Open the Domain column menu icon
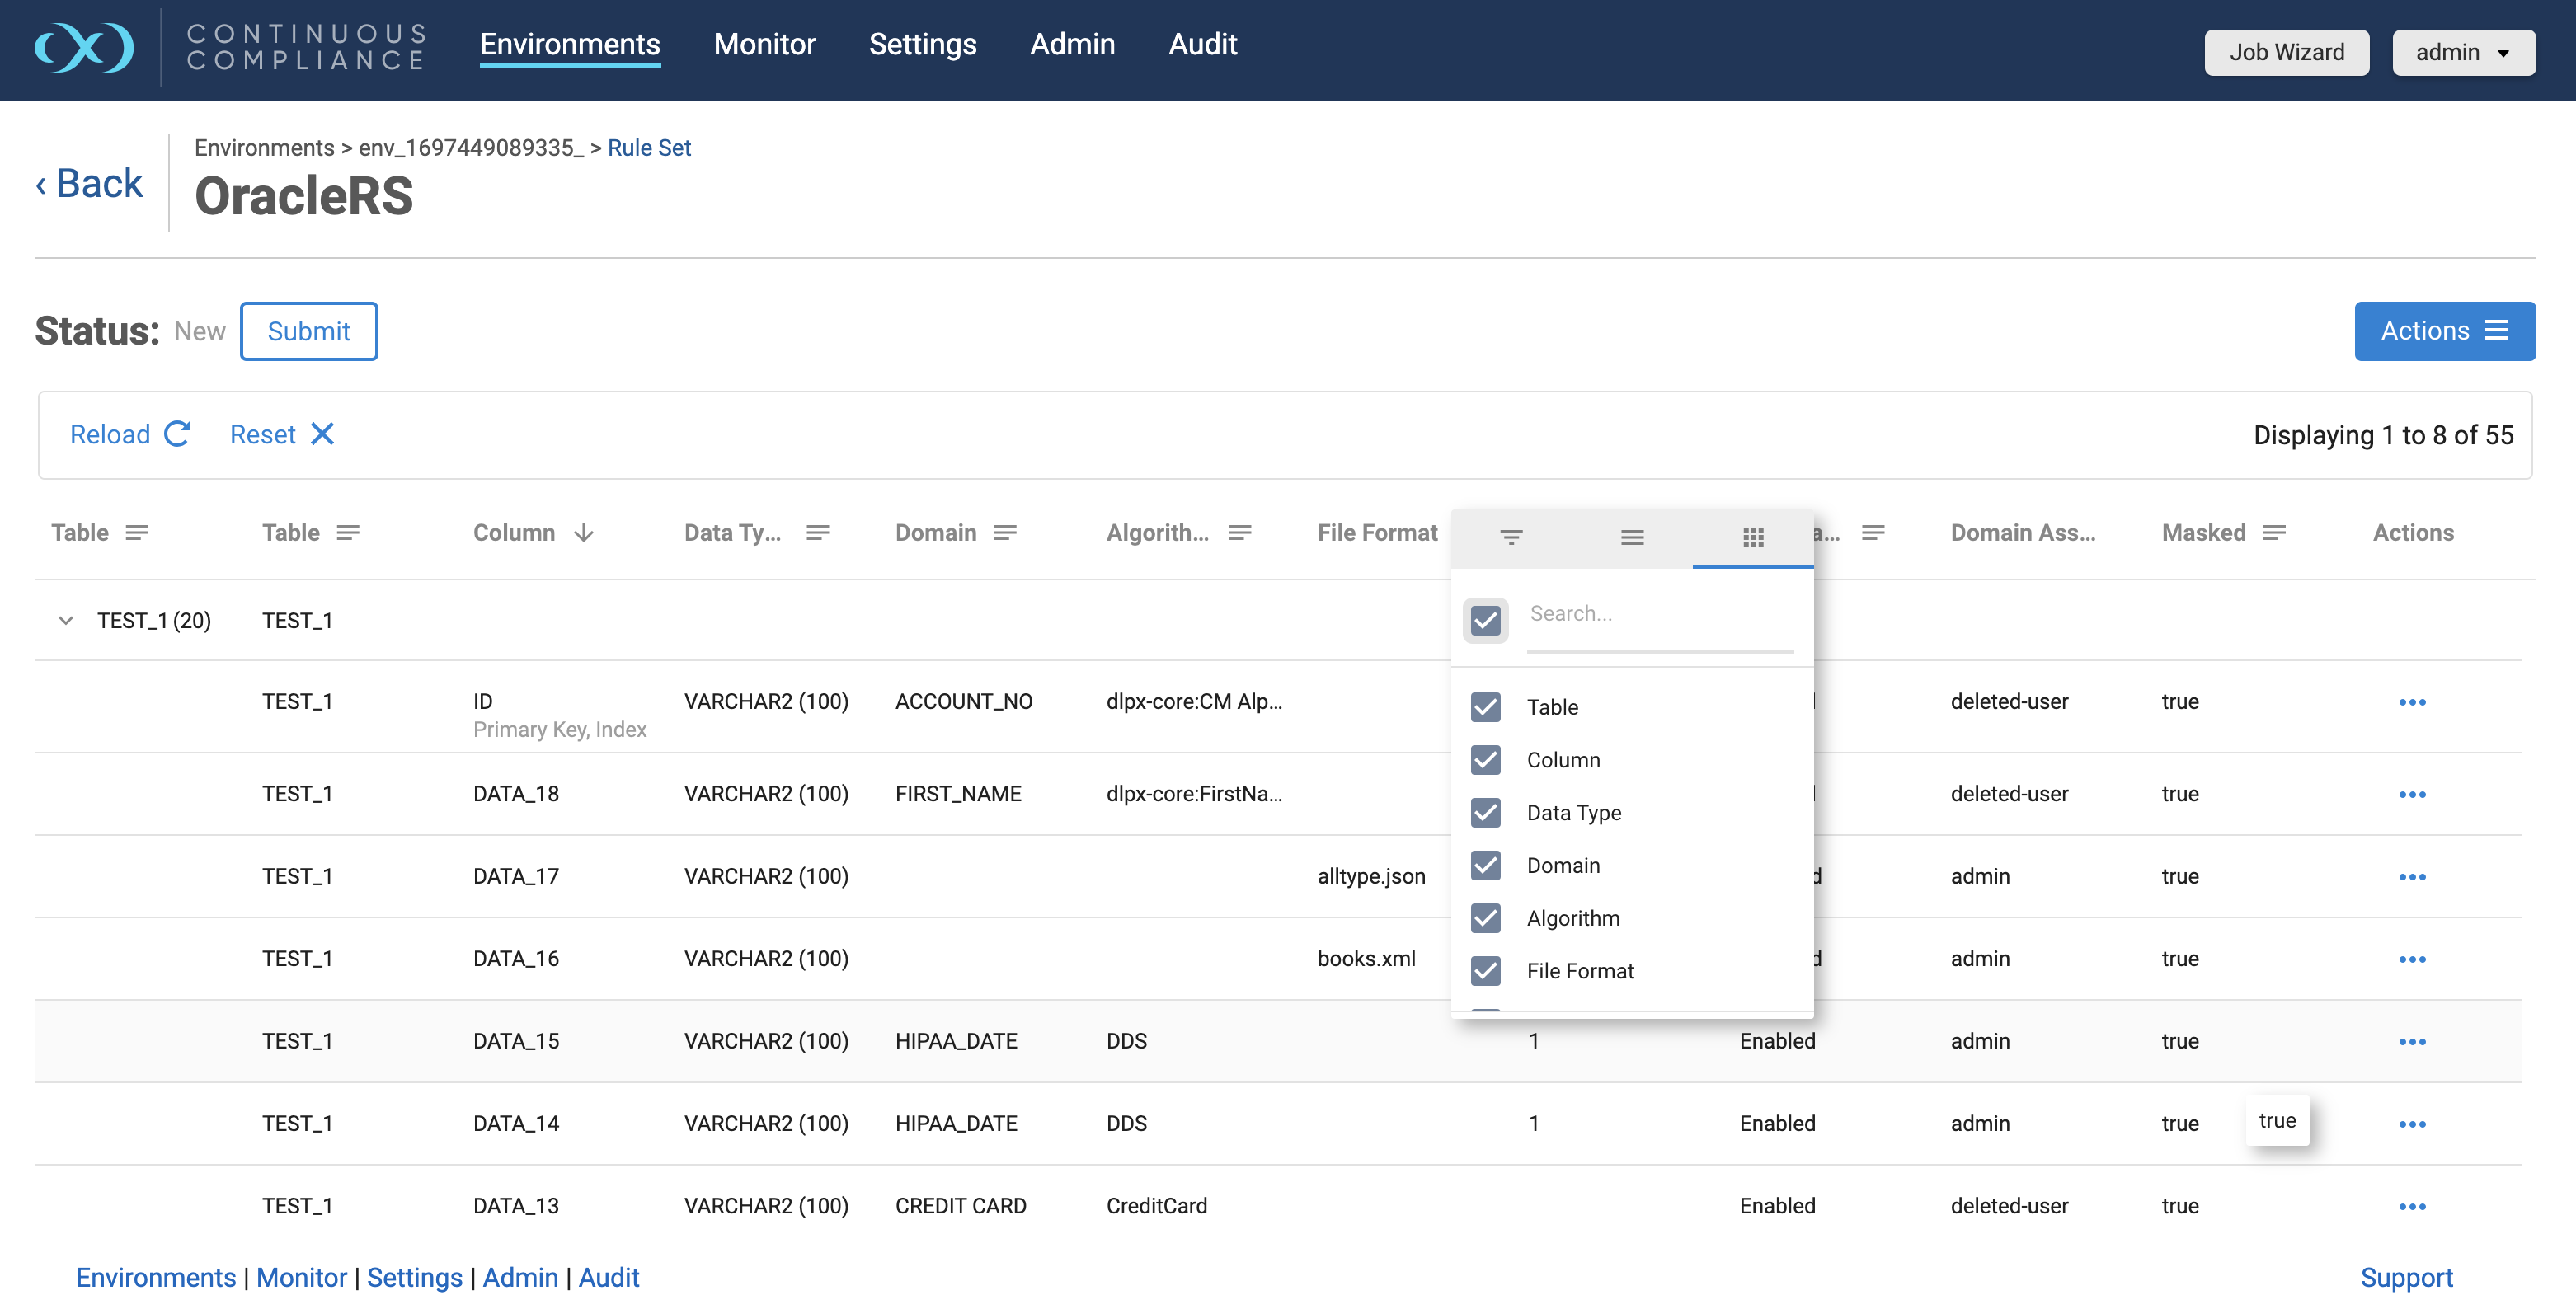The height and width of the screenshot is (1309, 2576). (1005, 533)
